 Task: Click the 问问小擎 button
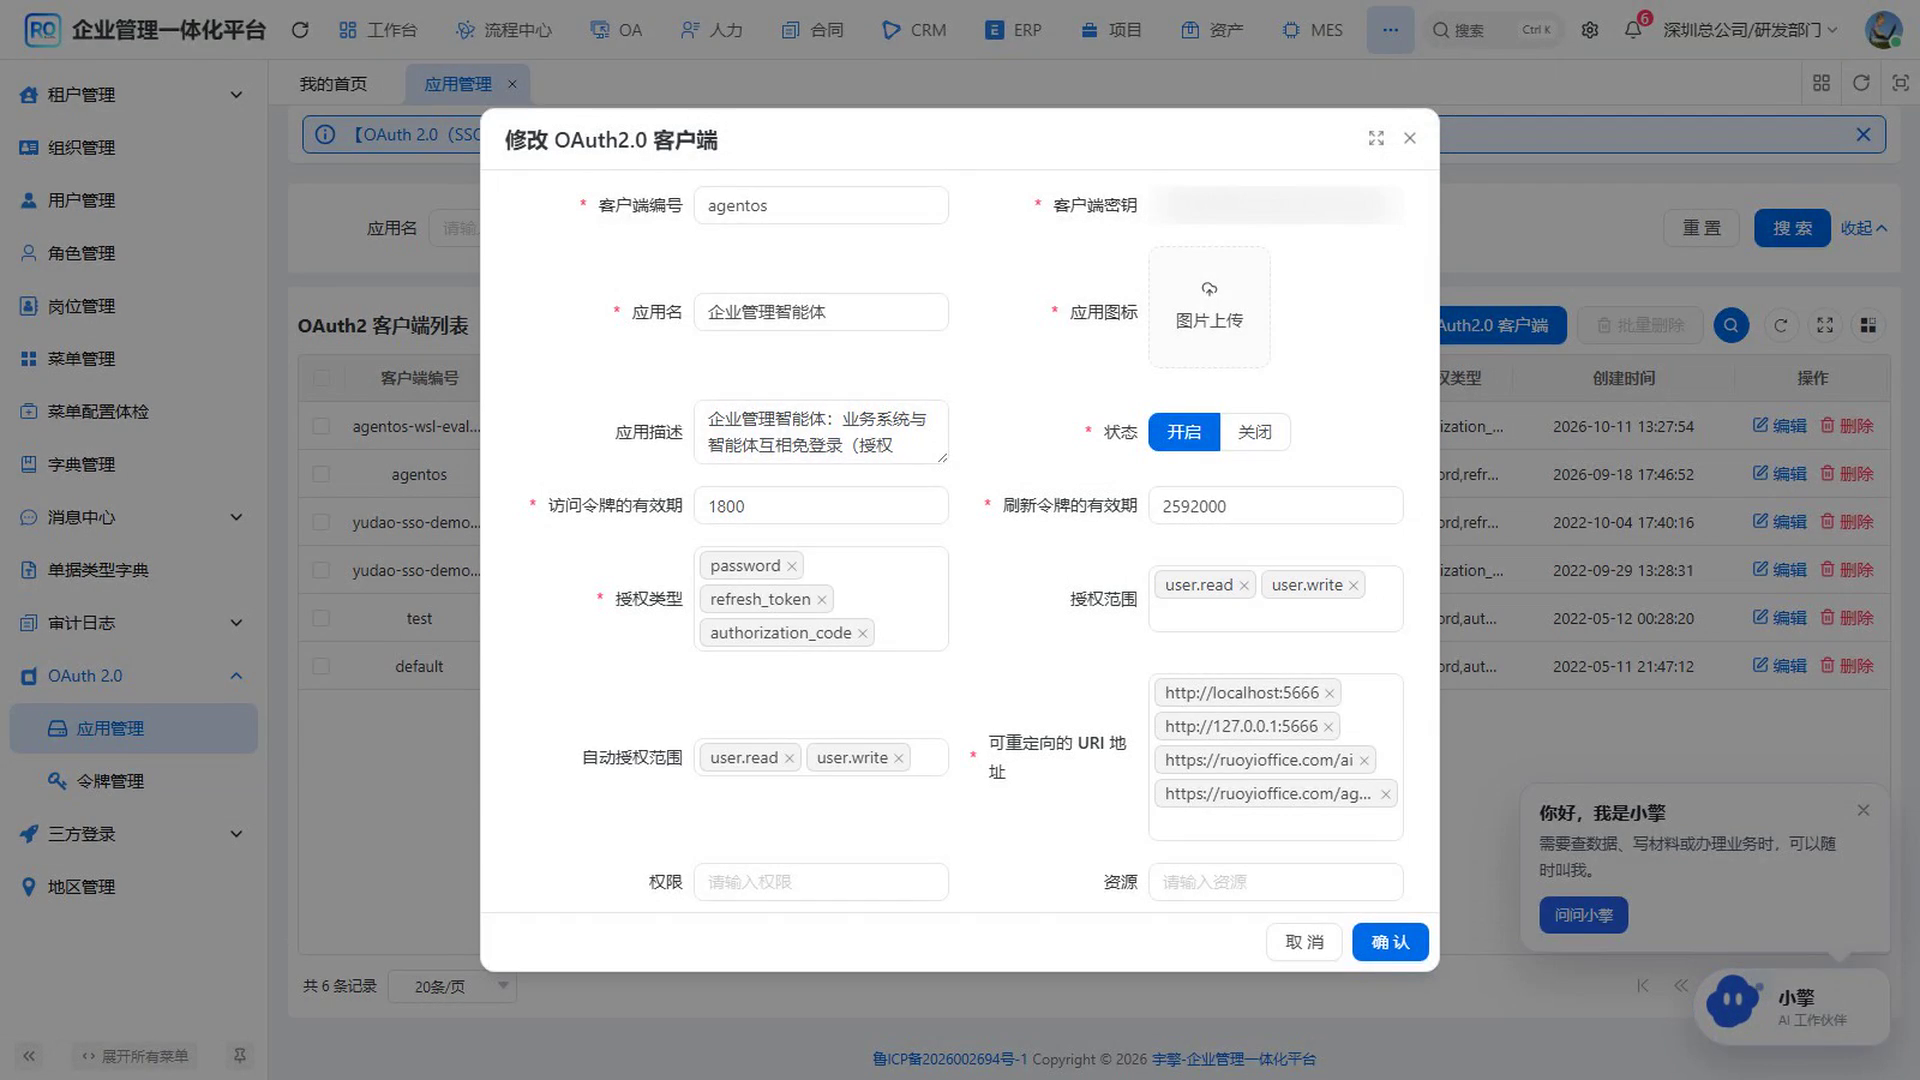[x=1583, y=915]
